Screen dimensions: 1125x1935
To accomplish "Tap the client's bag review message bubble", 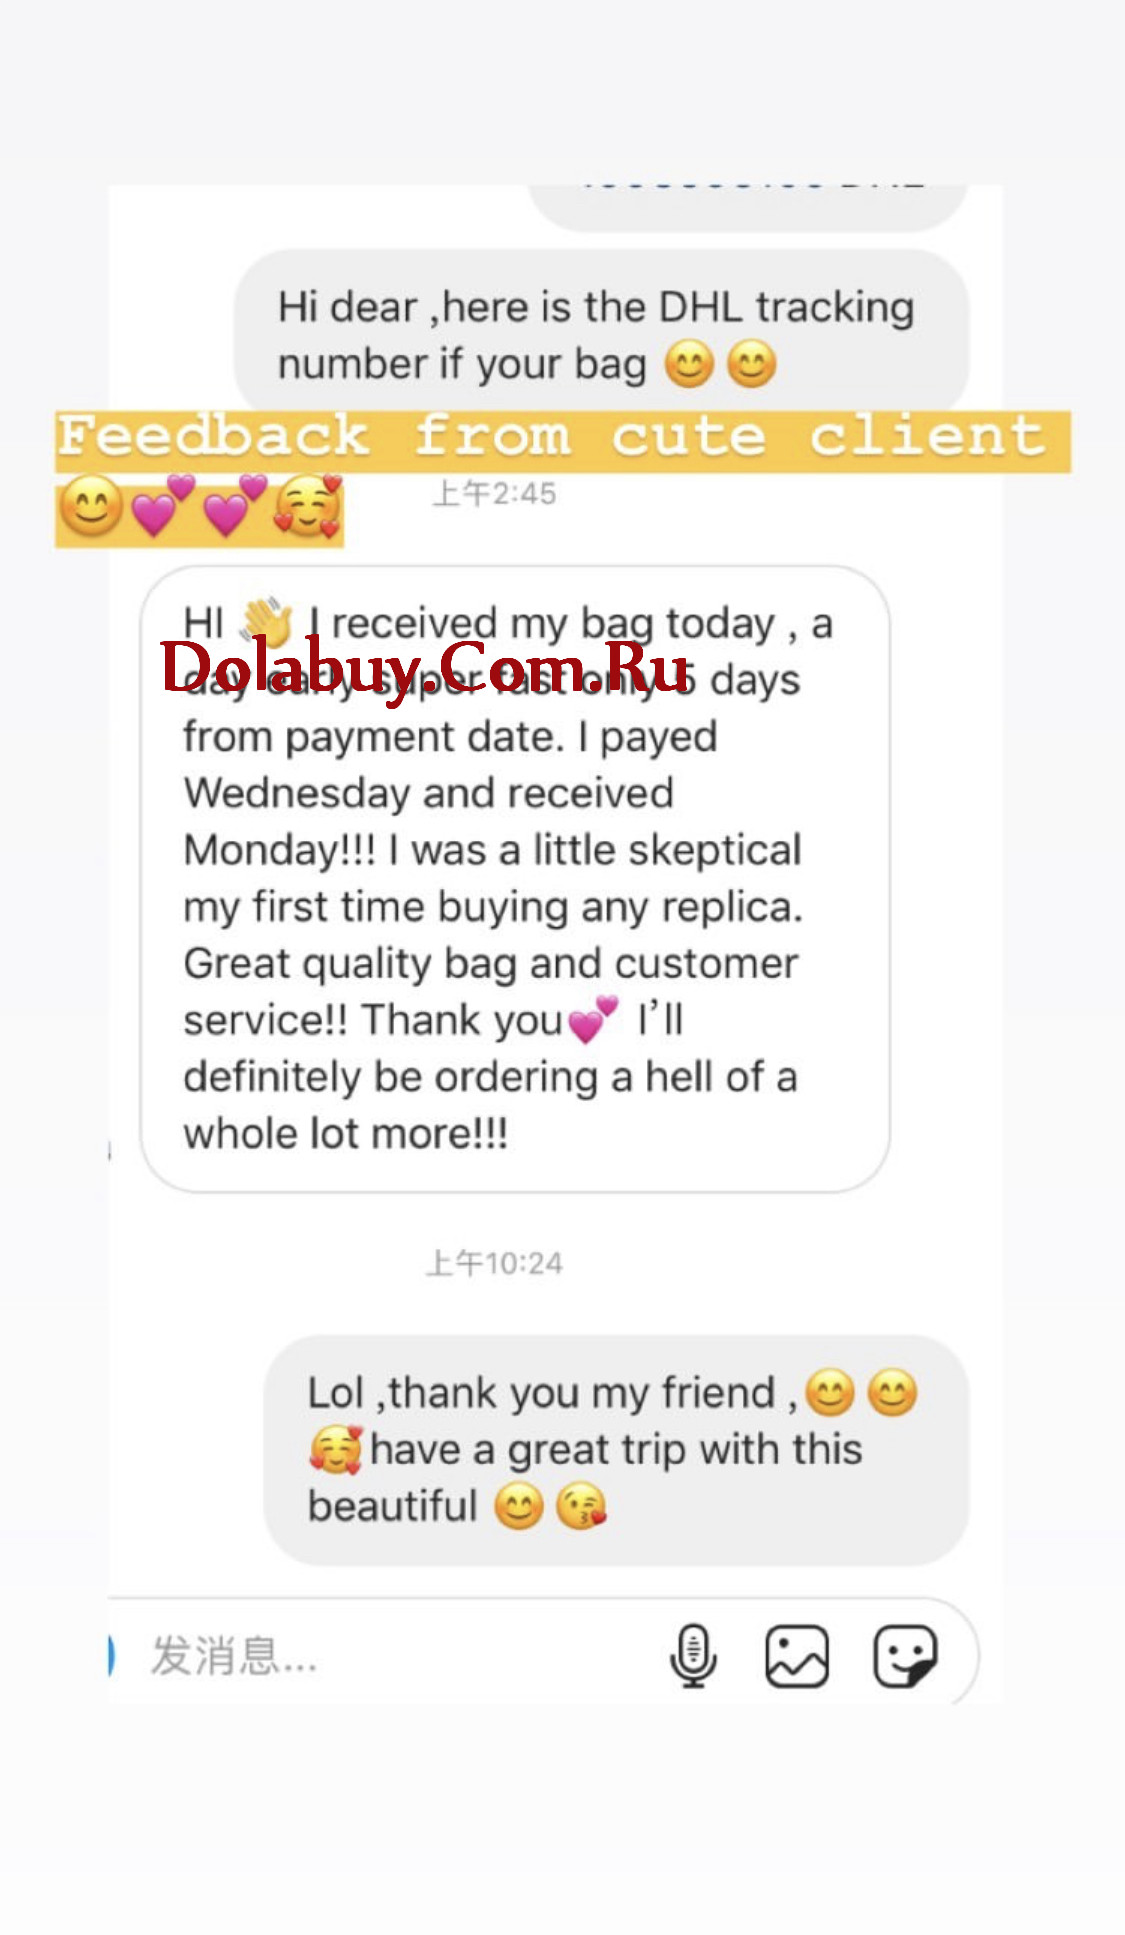I will tap(515, 879).
